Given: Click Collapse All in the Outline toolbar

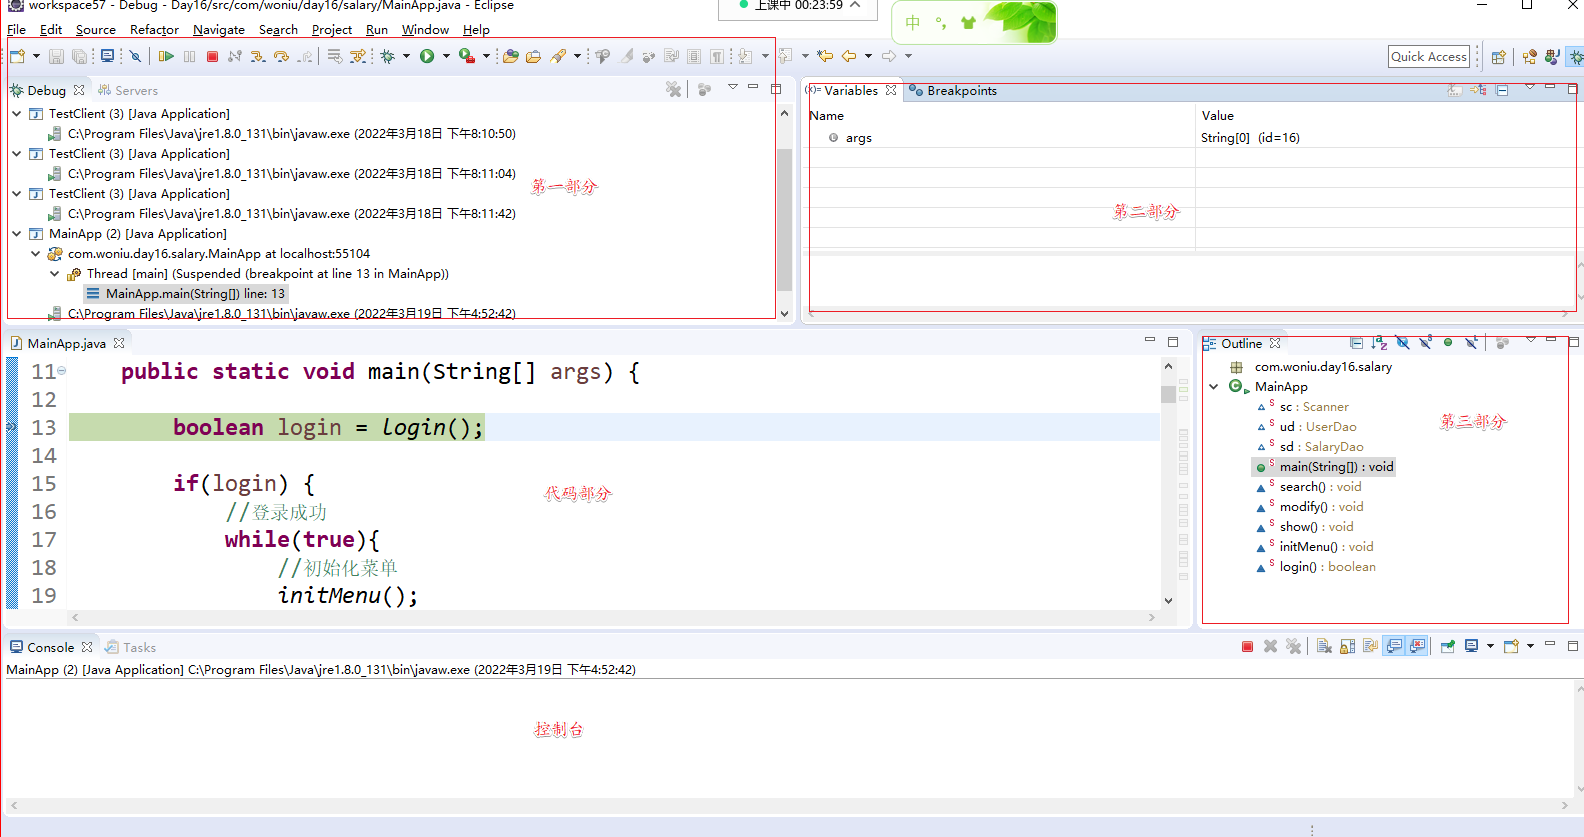Looking at the screenshot, I should pyautogui.click(x=1356, y=343).
